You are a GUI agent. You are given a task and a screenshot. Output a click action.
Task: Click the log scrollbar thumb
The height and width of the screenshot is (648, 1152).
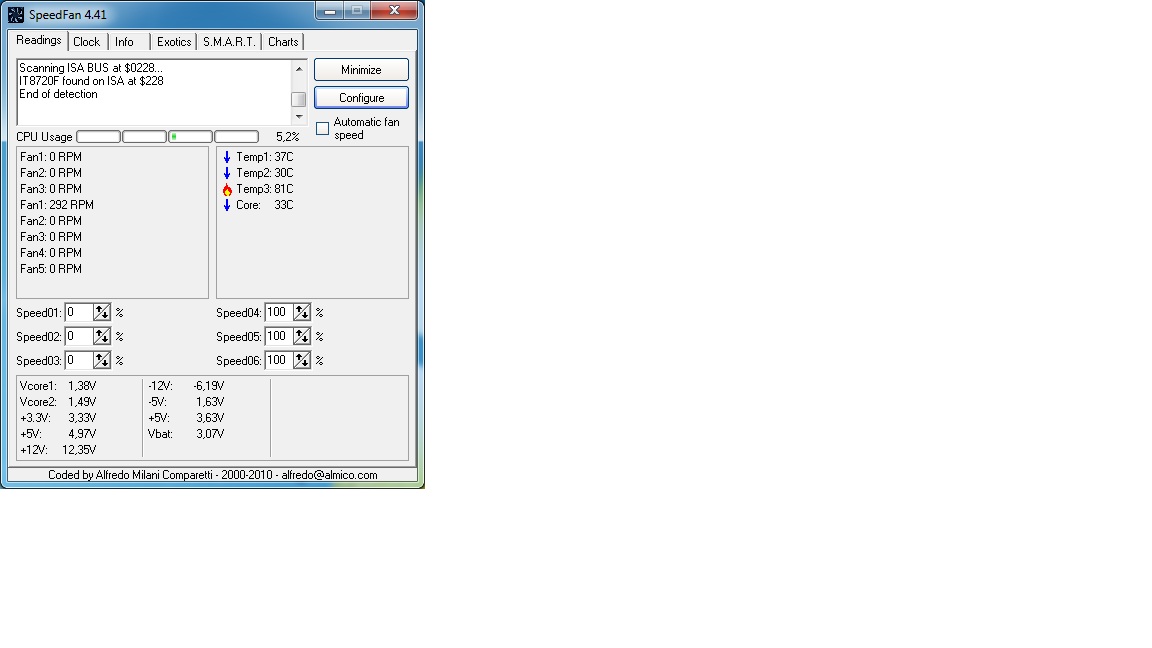(298, 99)
